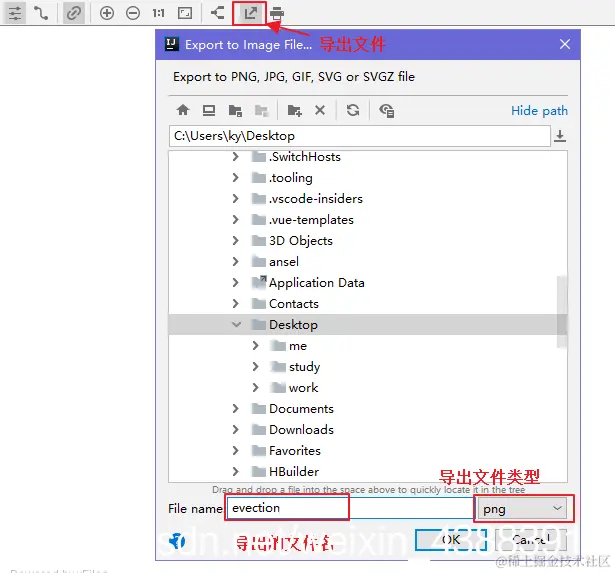Open the recent paths download arrow
The image size is (615, 573).
[560, 136]
